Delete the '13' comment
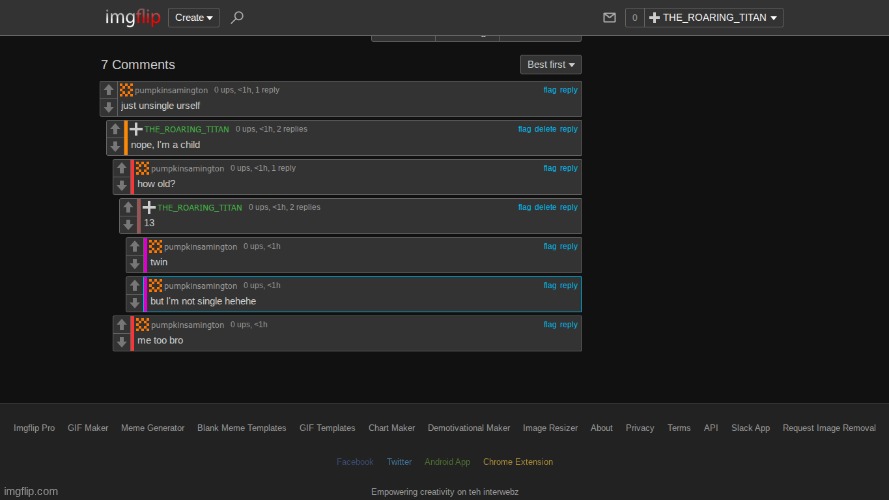Viewport: 889px width, 500px height. coord(545,207)
